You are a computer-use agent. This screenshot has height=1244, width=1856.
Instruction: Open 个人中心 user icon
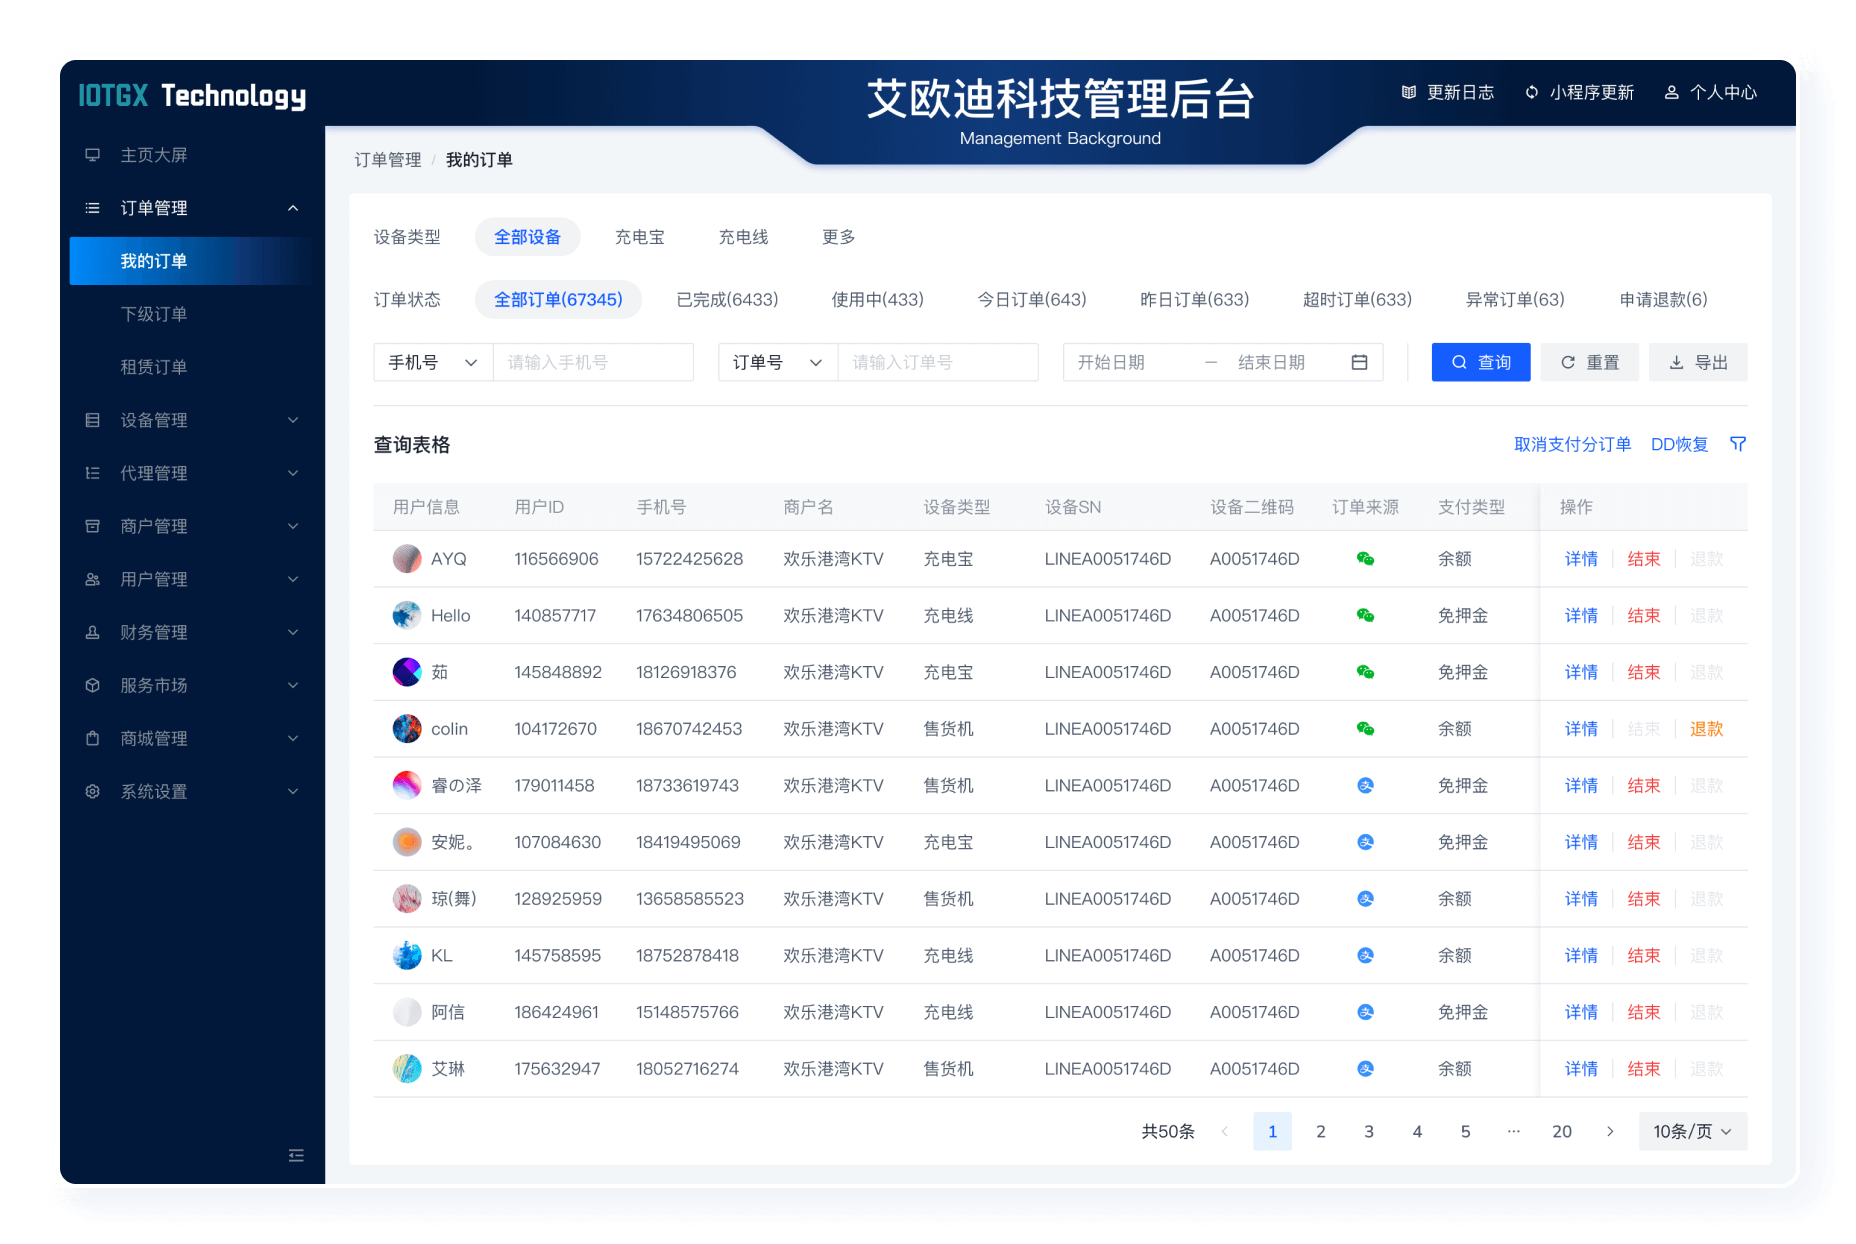coord(1671,92)
